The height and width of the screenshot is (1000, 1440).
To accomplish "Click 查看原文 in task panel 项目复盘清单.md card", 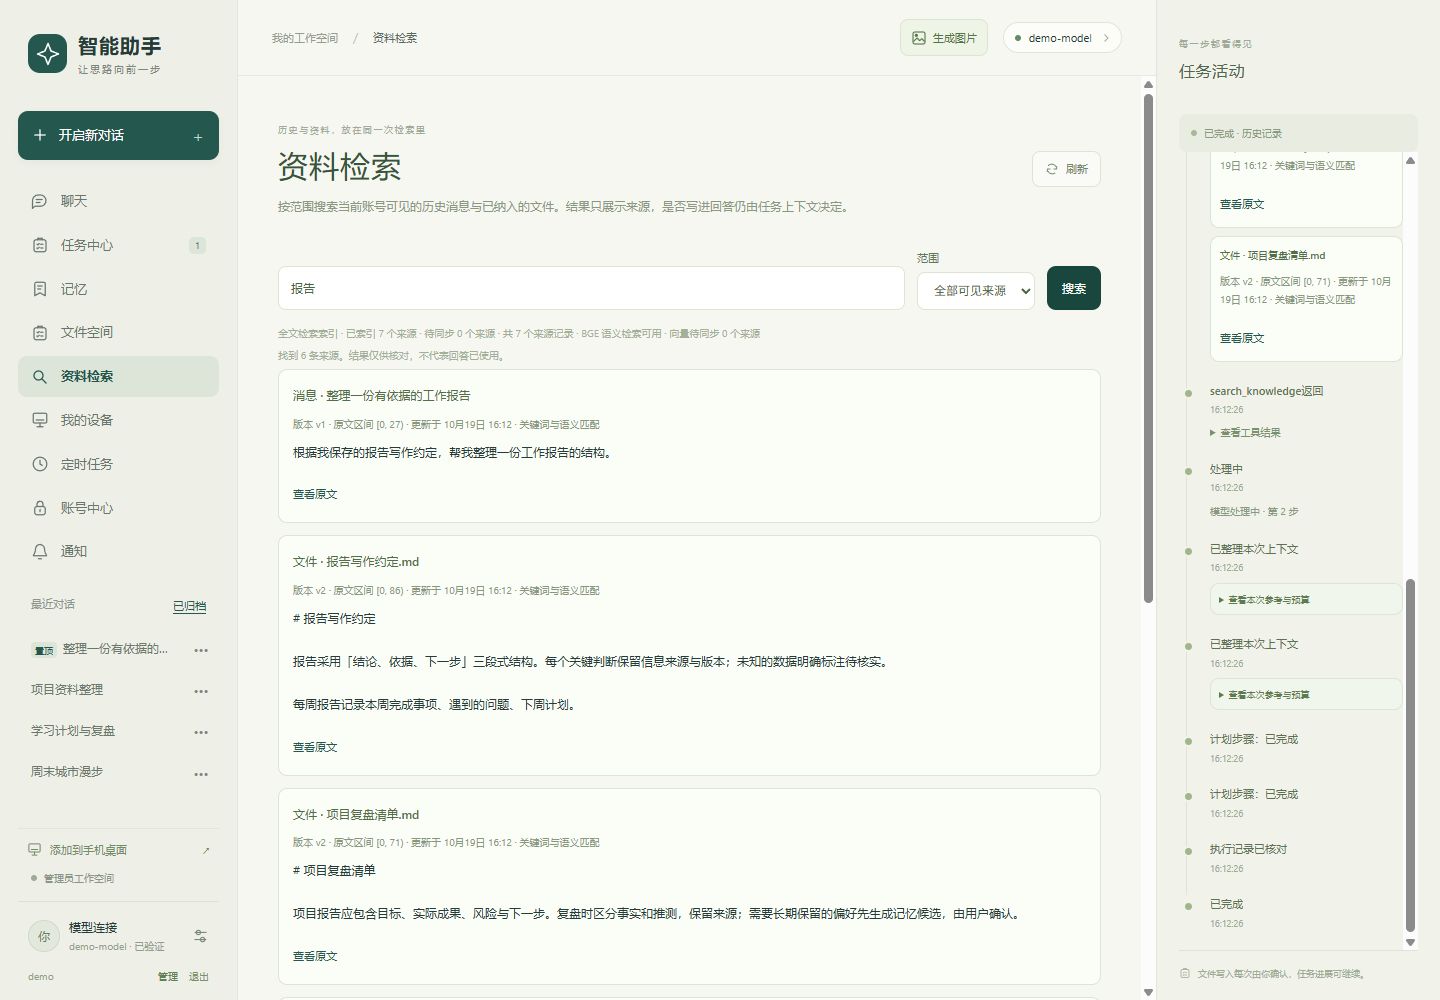I will (1242, 338).
